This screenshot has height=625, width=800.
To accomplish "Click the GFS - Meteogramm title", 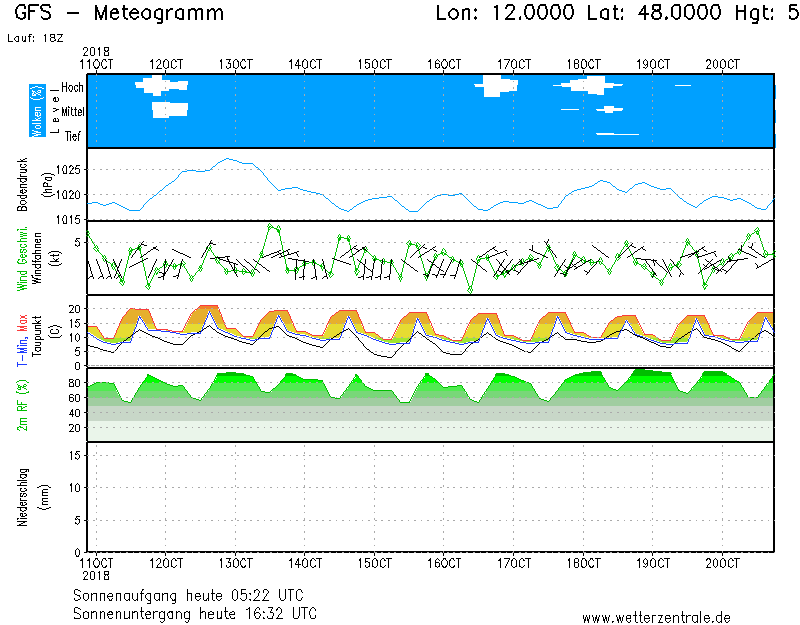I will point(120,14).
